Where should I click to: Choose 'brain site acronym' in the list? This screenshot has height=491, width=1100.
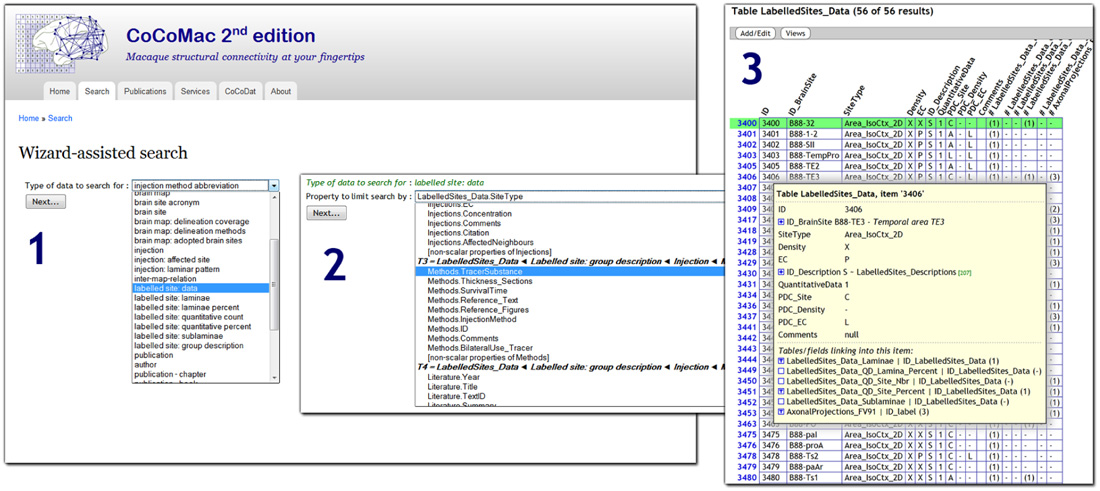168,202
